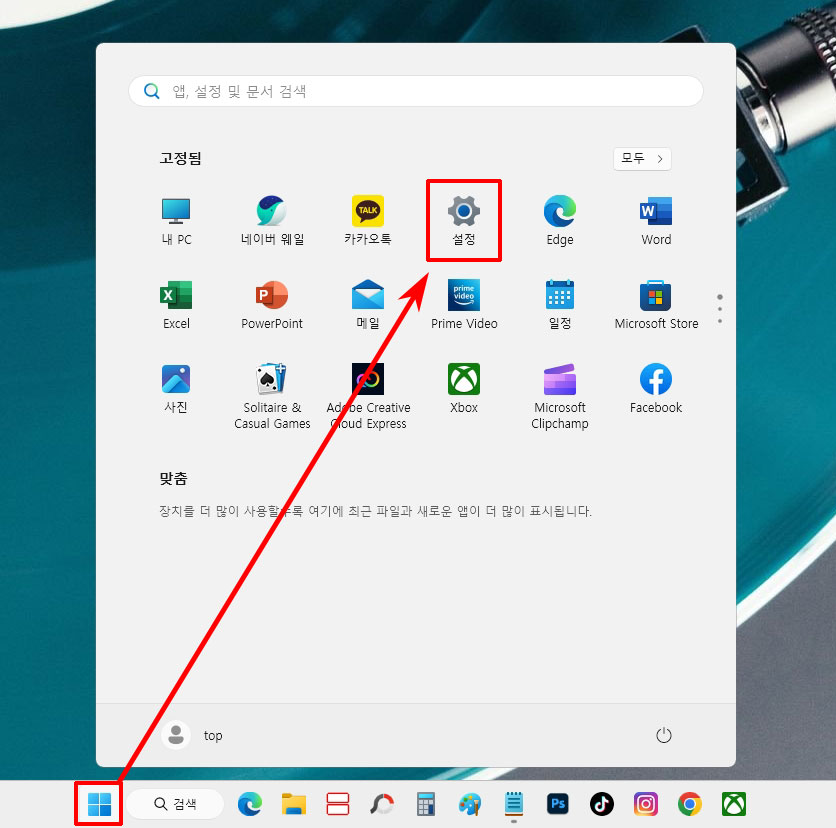Screen dimensions: 836x828
Task: Click the app and document search box
Action: (x=416, y=91)
